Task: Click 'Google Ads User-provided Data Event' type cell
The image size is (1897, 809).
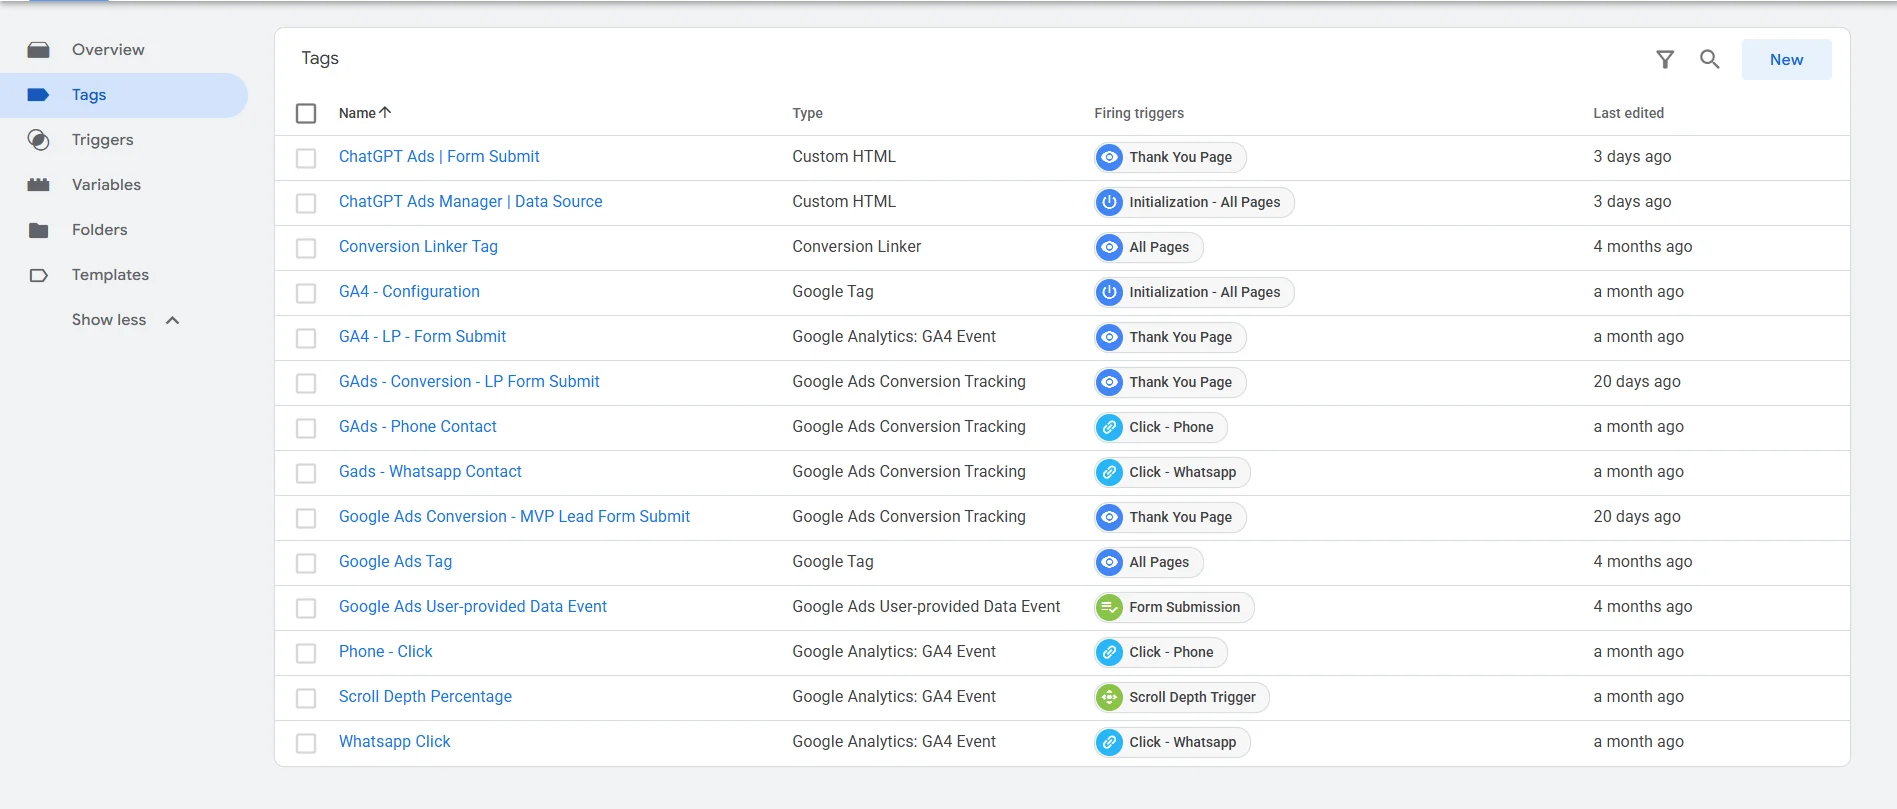Action: pos(926,606)
